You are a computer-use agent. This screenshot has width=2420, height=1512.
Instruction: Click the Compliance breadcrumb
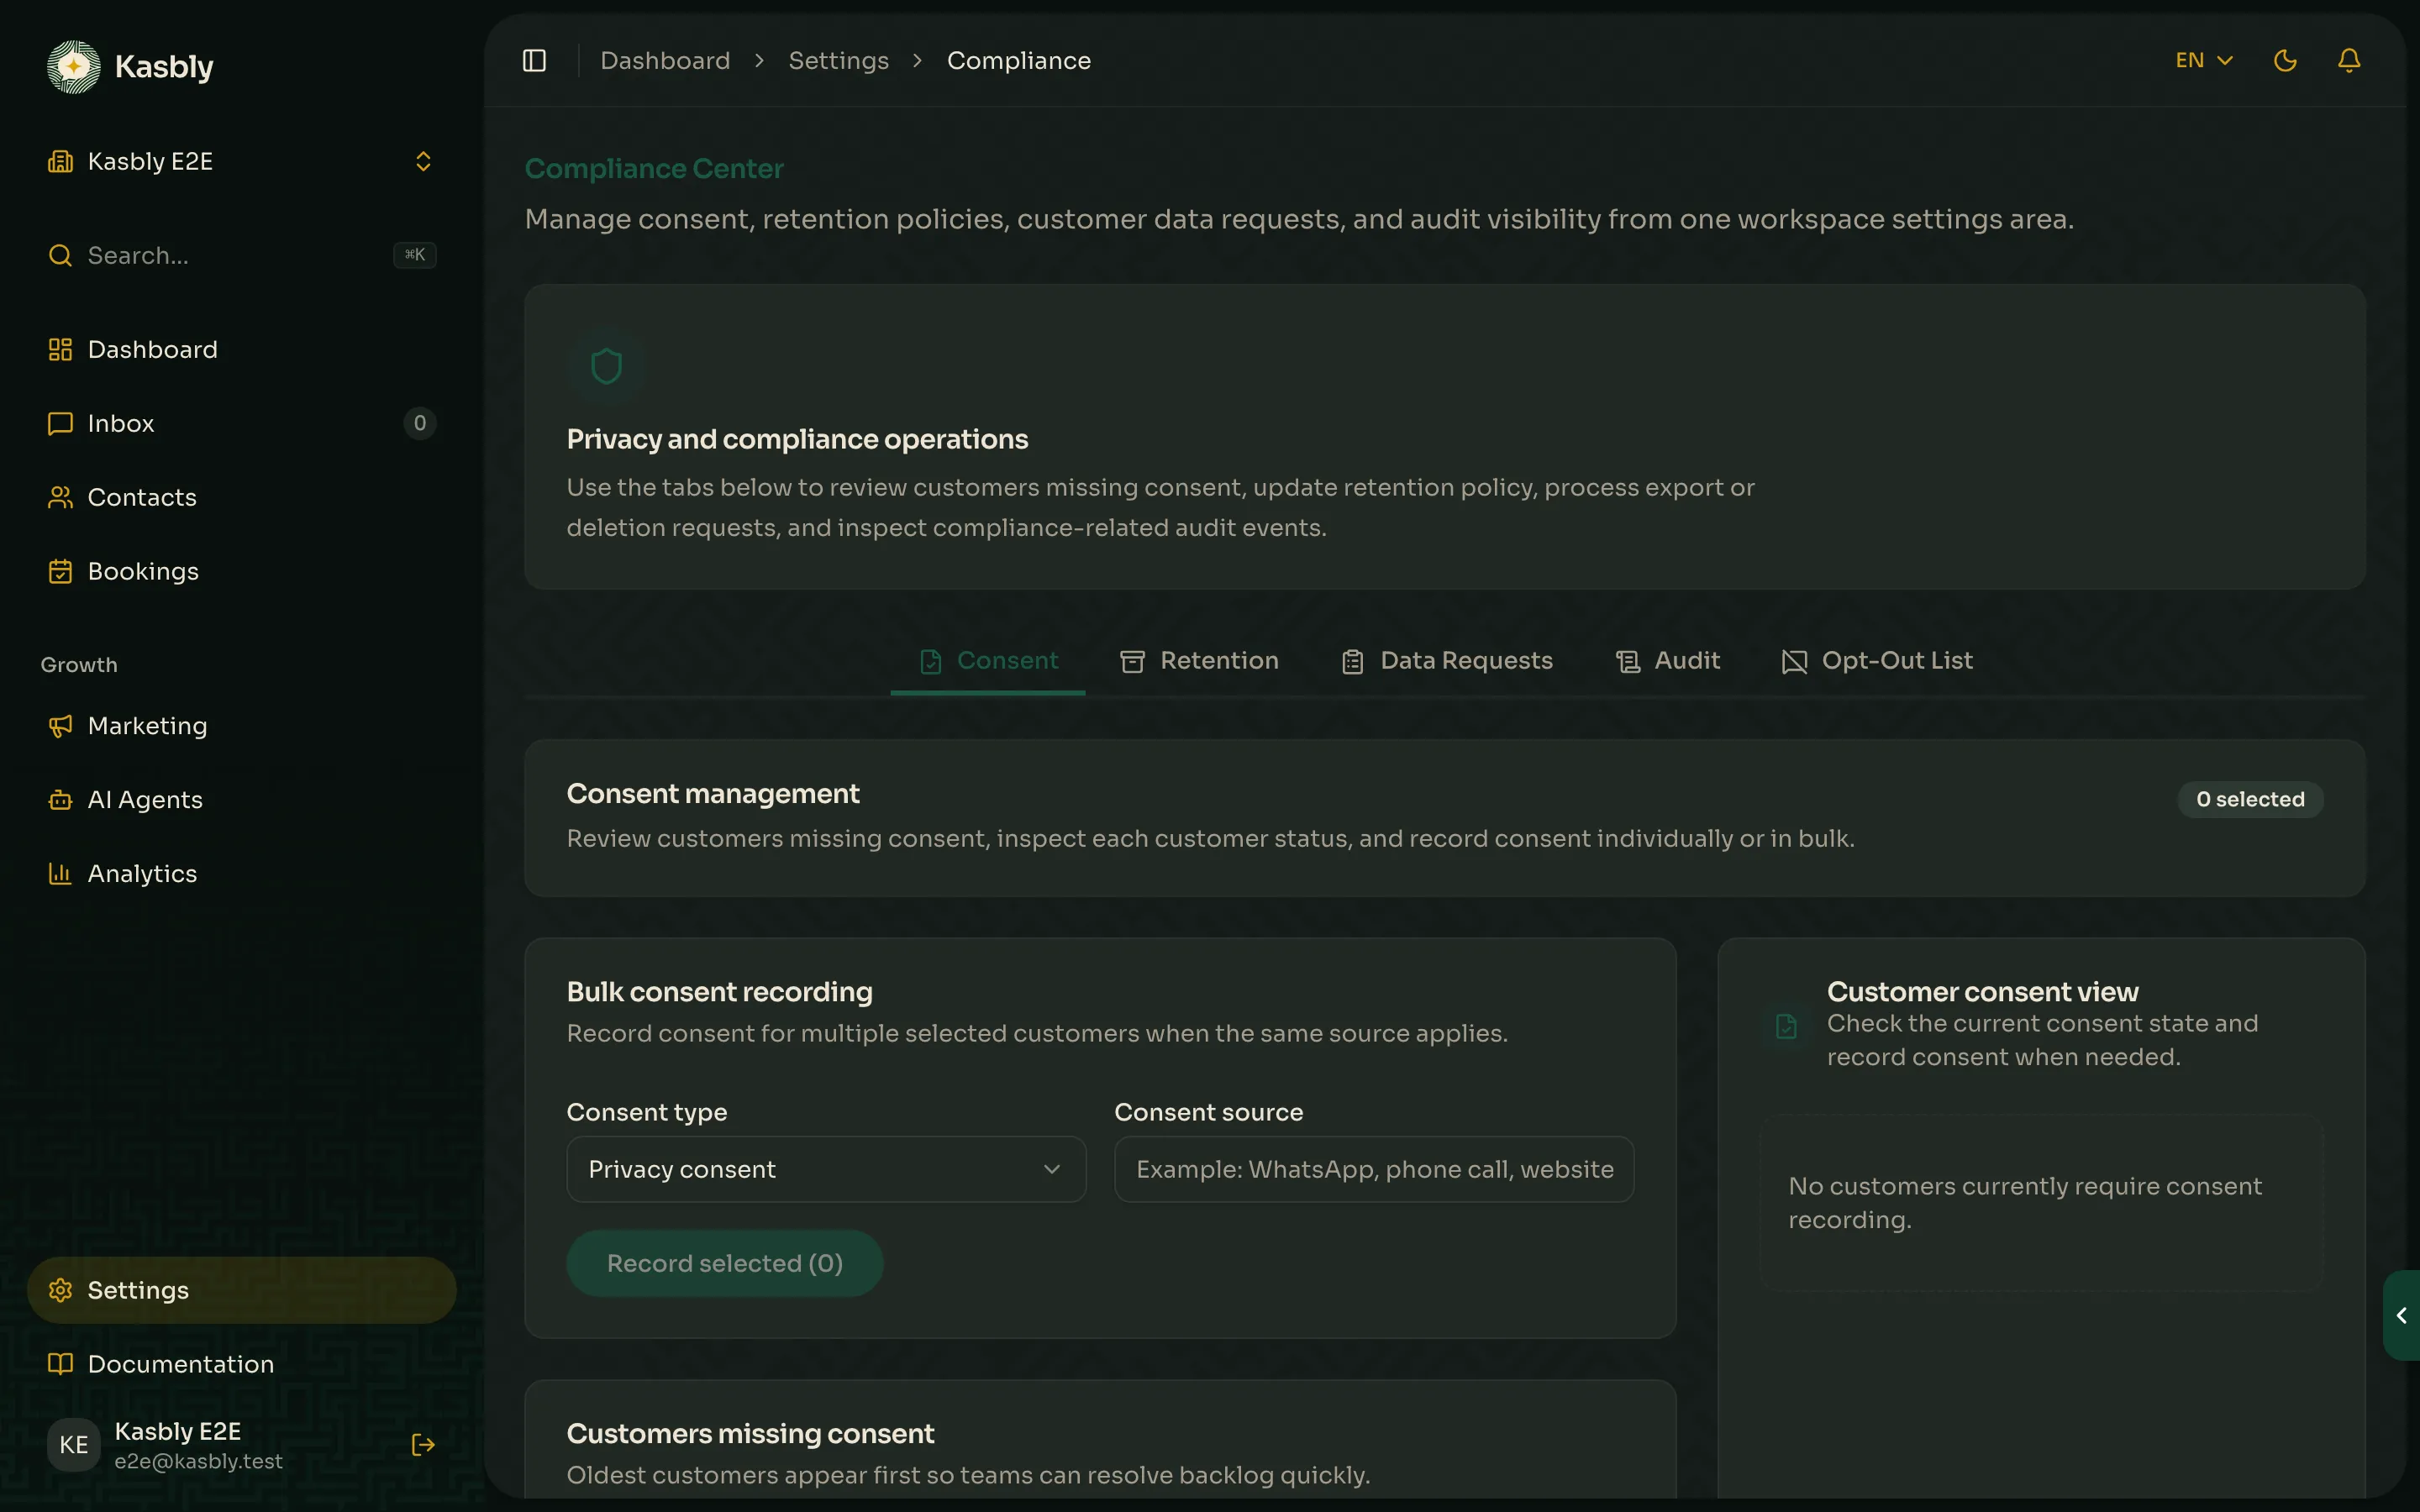pyautogui.click(x=1018, y=61)
